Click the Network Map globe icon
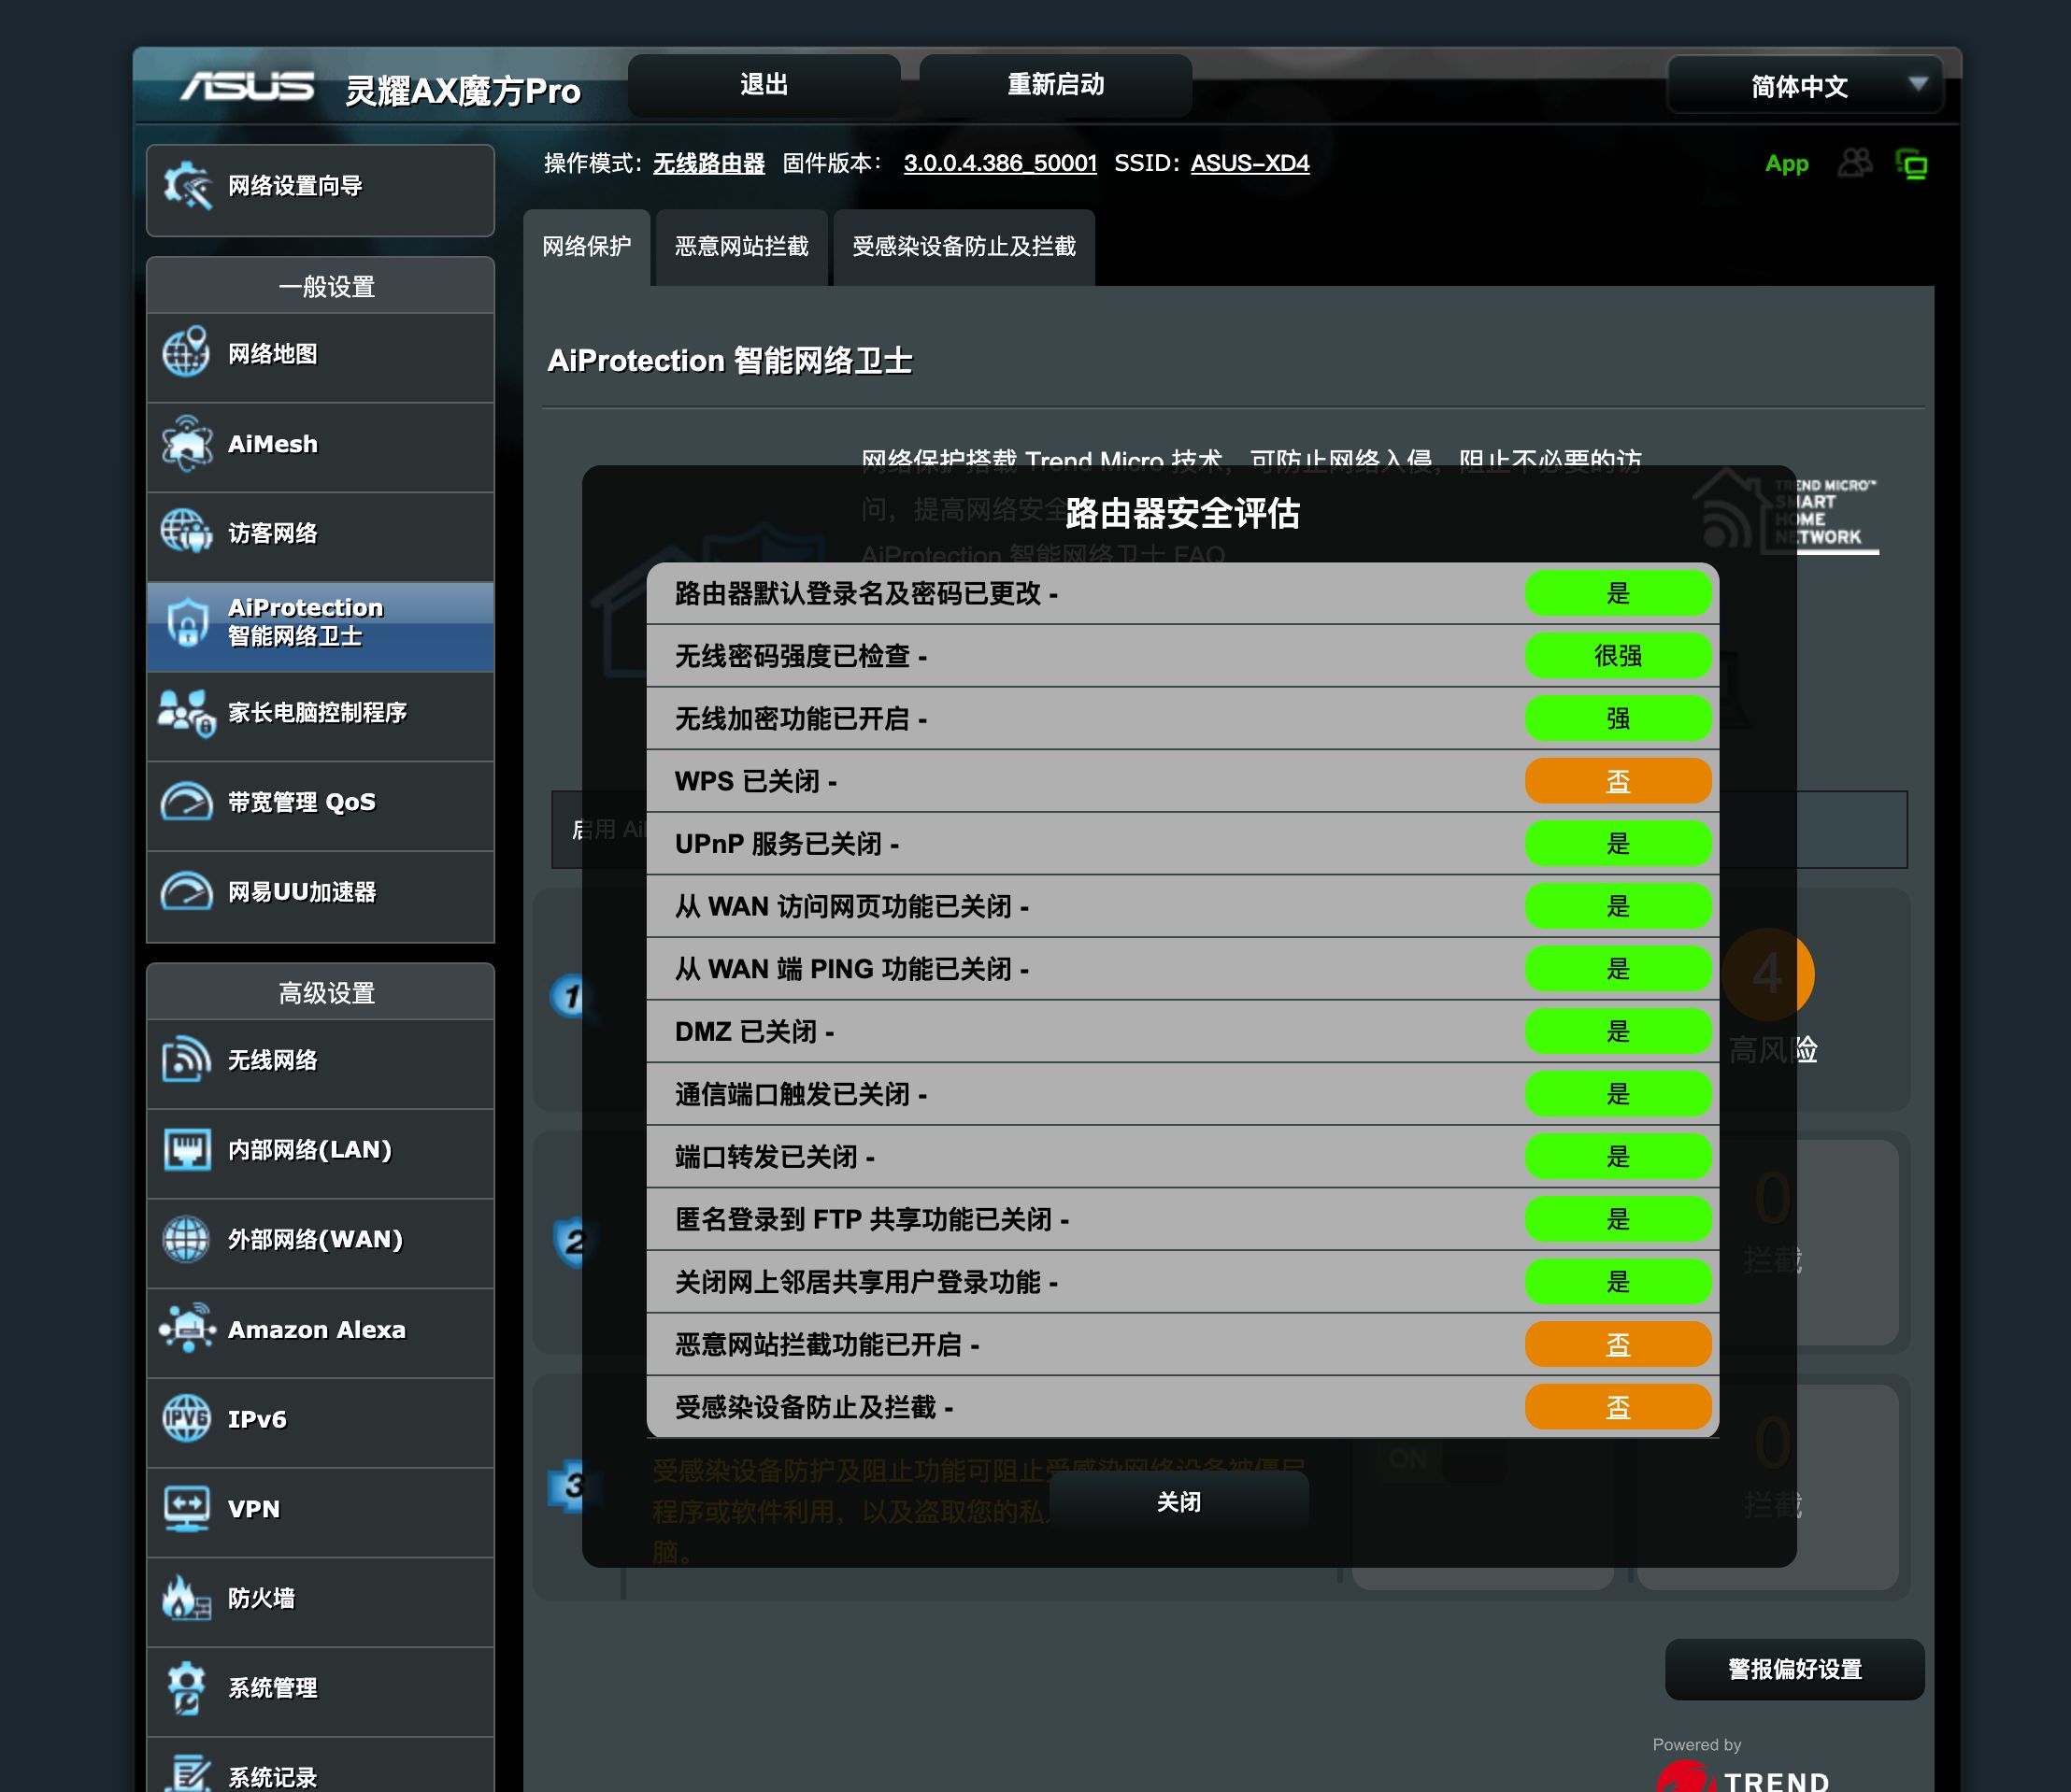 (187, 353)
